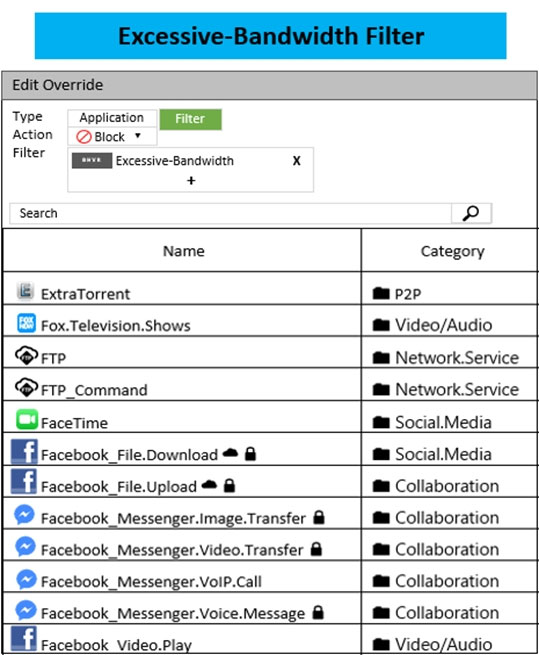Add another filter with plus sign
The width and height of the screenshot is (539, 655).
[191, 180]
